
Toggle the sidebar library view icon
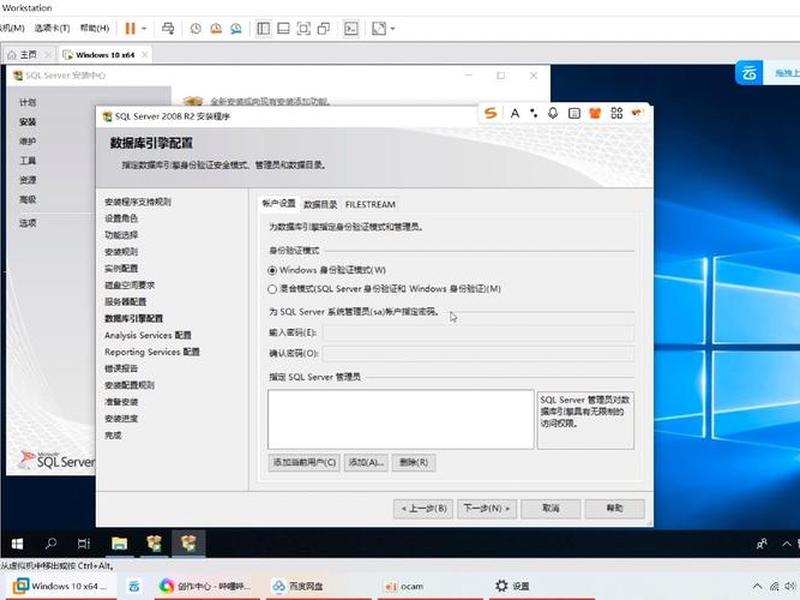tap(263, 29)
